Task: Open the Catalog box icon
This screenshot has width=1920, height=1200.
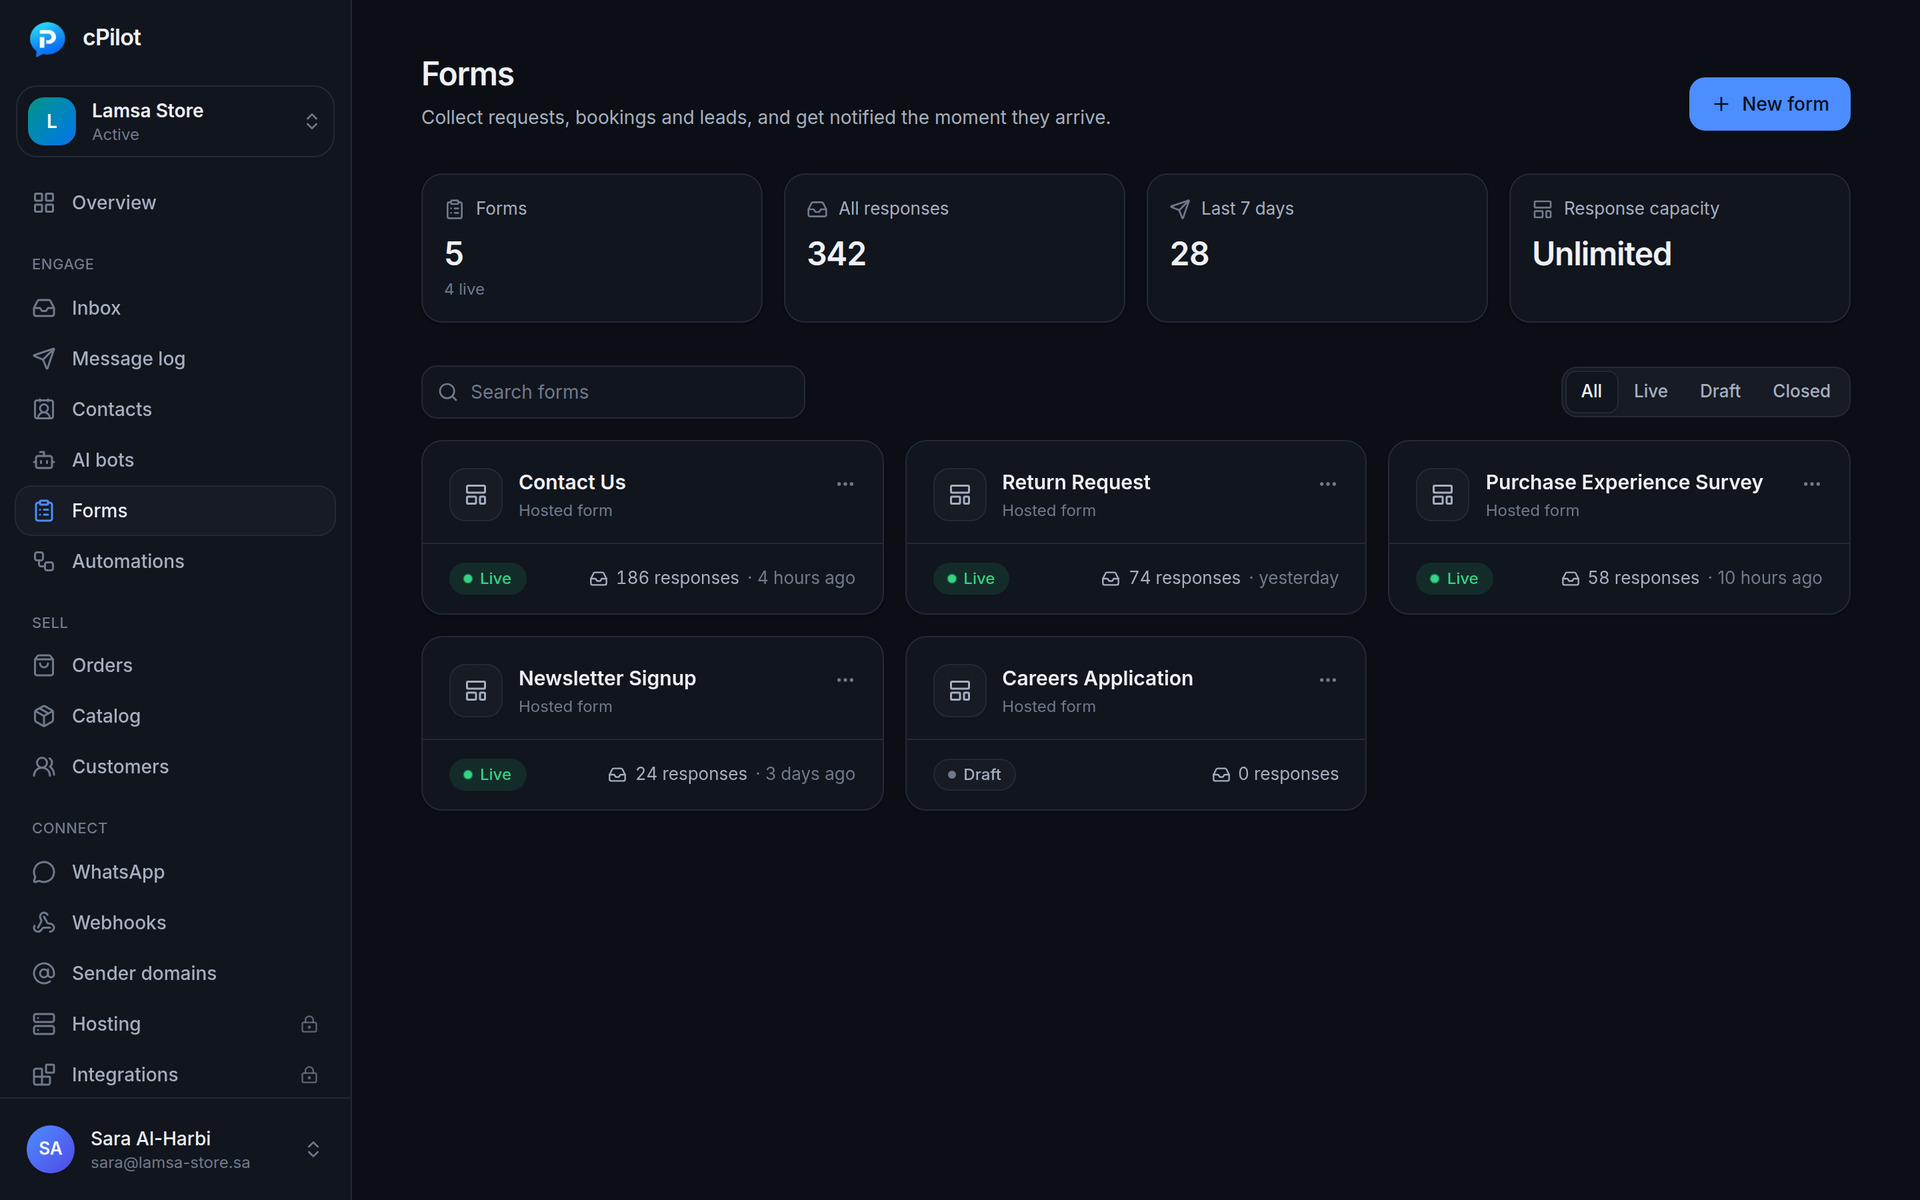Action: (x=44, y=716)
